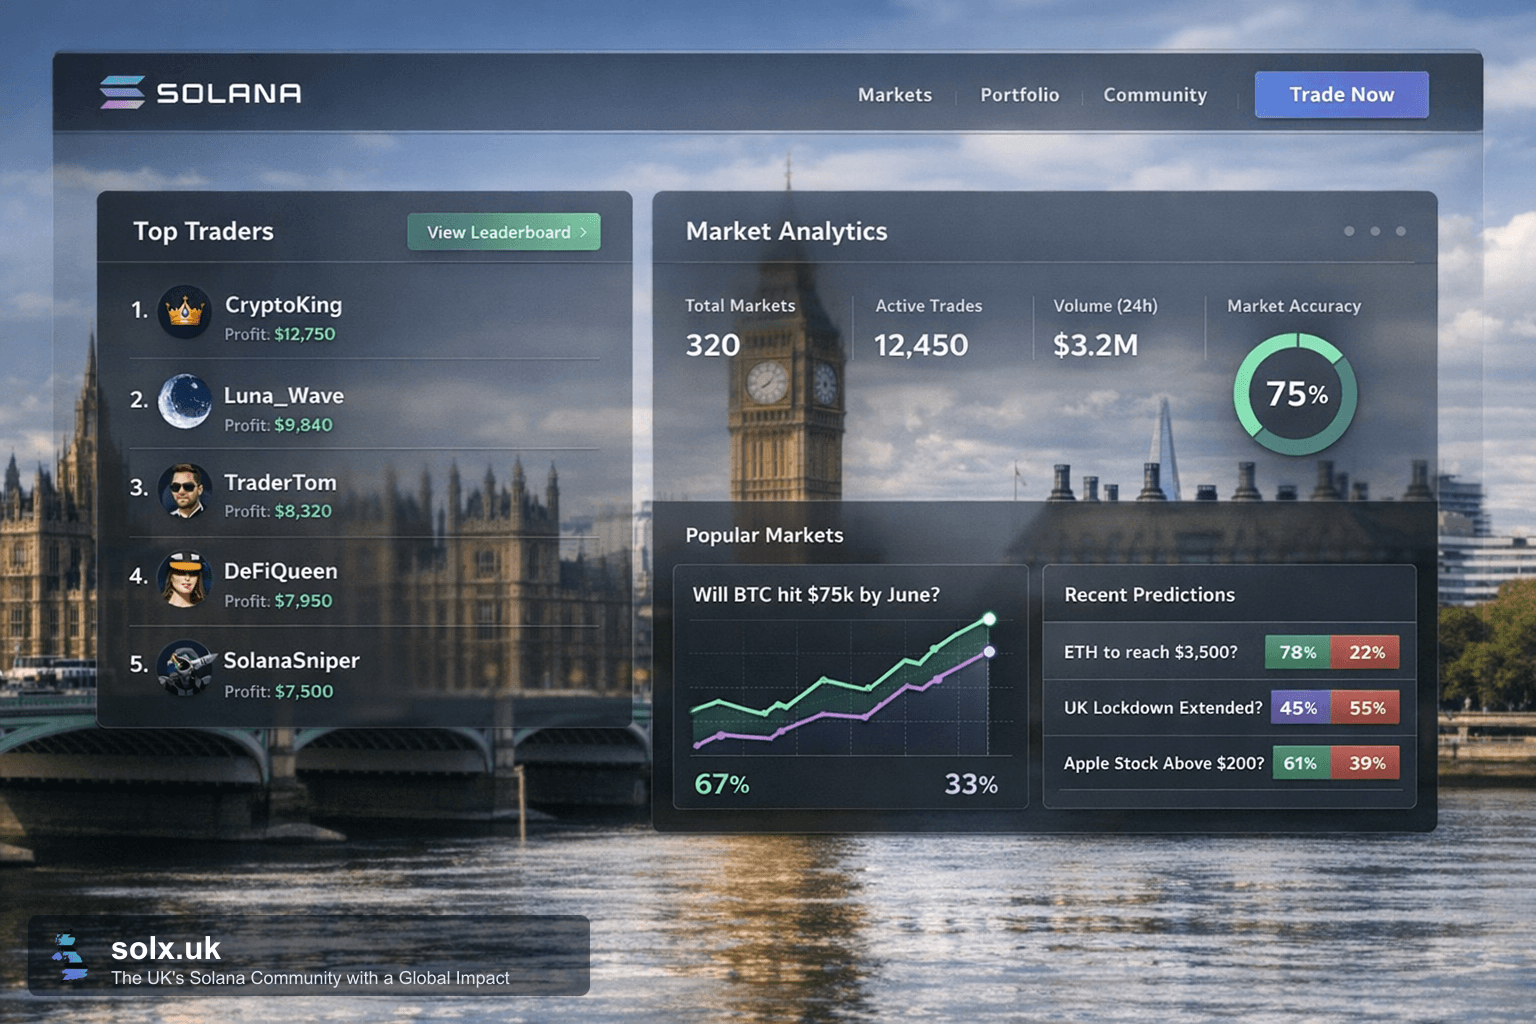Select first dot in Market Analytics header
Screen dimensions: 1536x1024
[x=1349, y=231]
